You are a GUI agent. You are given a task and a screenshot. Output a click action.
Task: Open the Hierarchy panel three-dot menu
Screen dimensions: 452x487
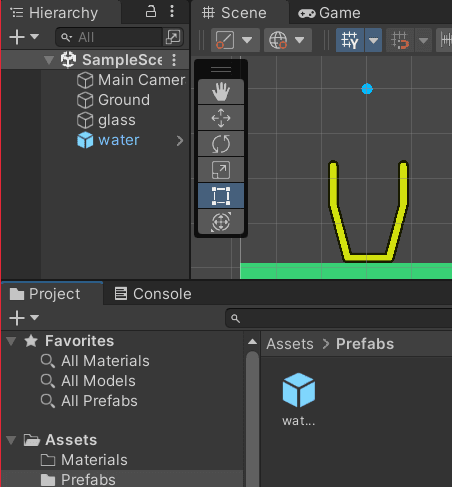pos(172,12)
